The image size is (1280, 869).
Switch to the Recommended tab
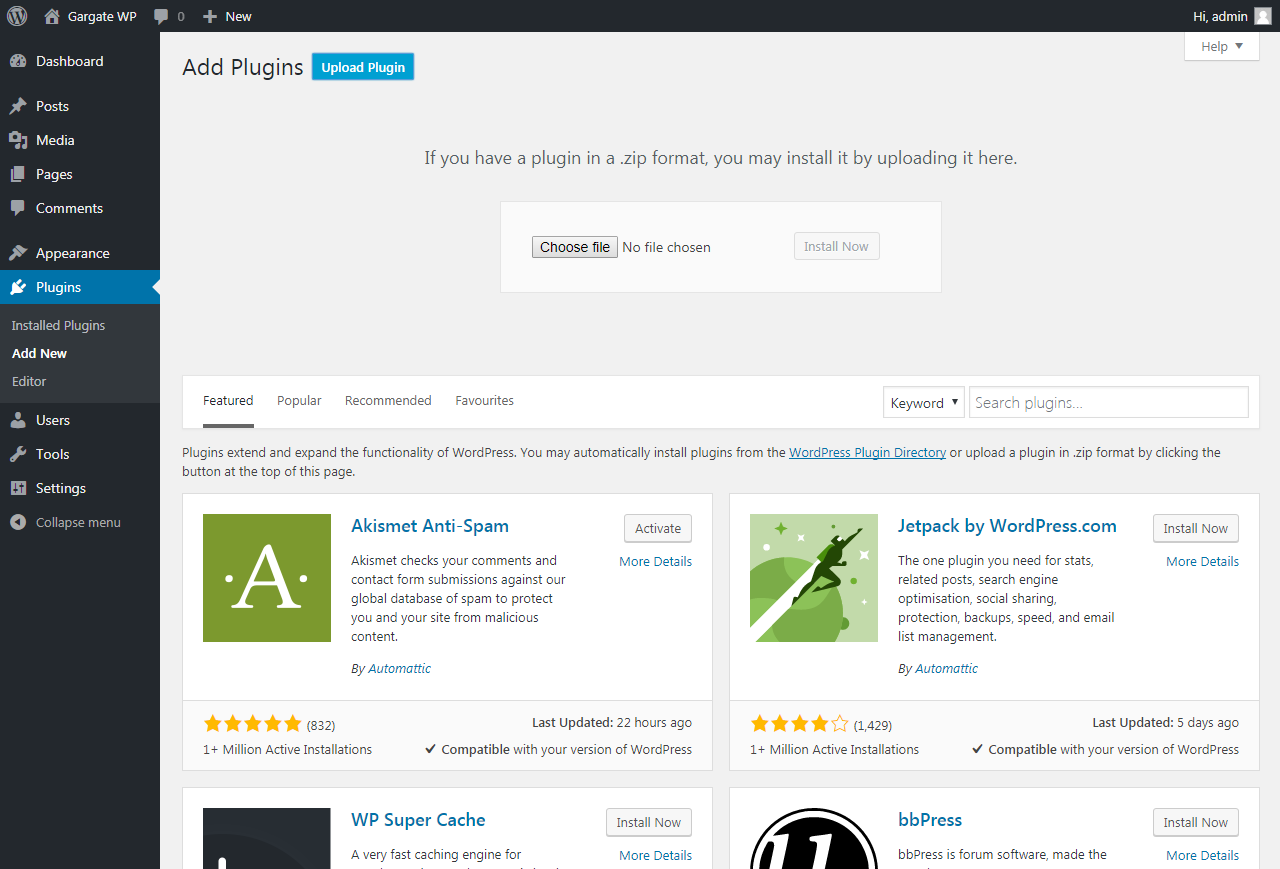[x=388, y=401]
